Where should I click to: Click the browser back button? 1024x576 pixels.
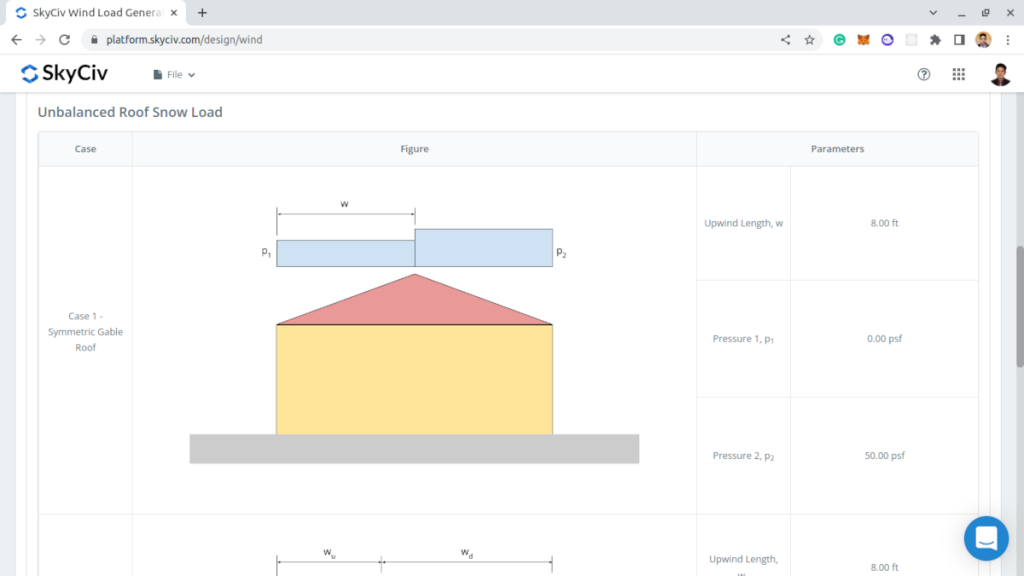[x=15, y=39]
